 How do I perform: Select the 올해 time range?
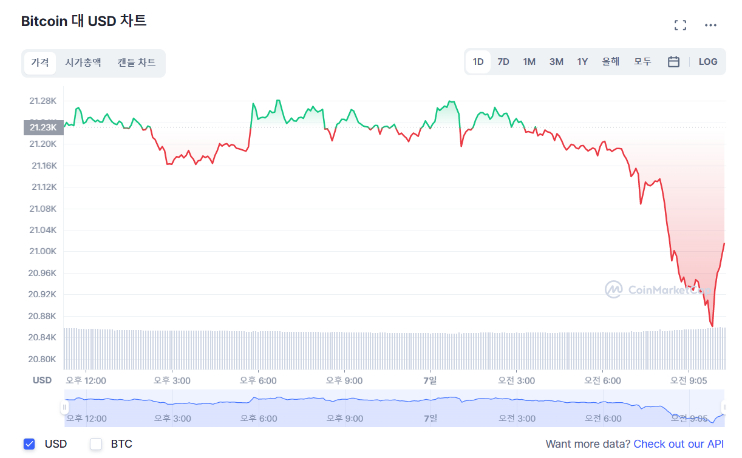pyautogui.click(x=610, y=62)
